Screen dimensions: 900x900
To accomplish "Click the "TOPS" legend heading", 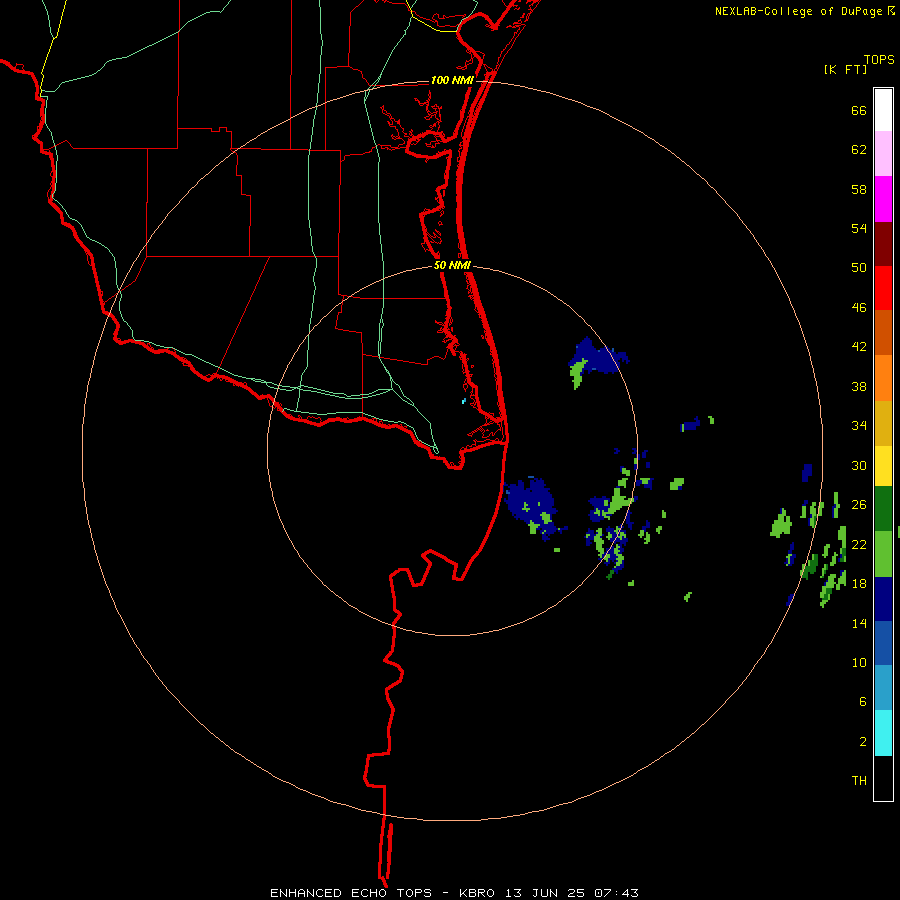I will (879, 59).
